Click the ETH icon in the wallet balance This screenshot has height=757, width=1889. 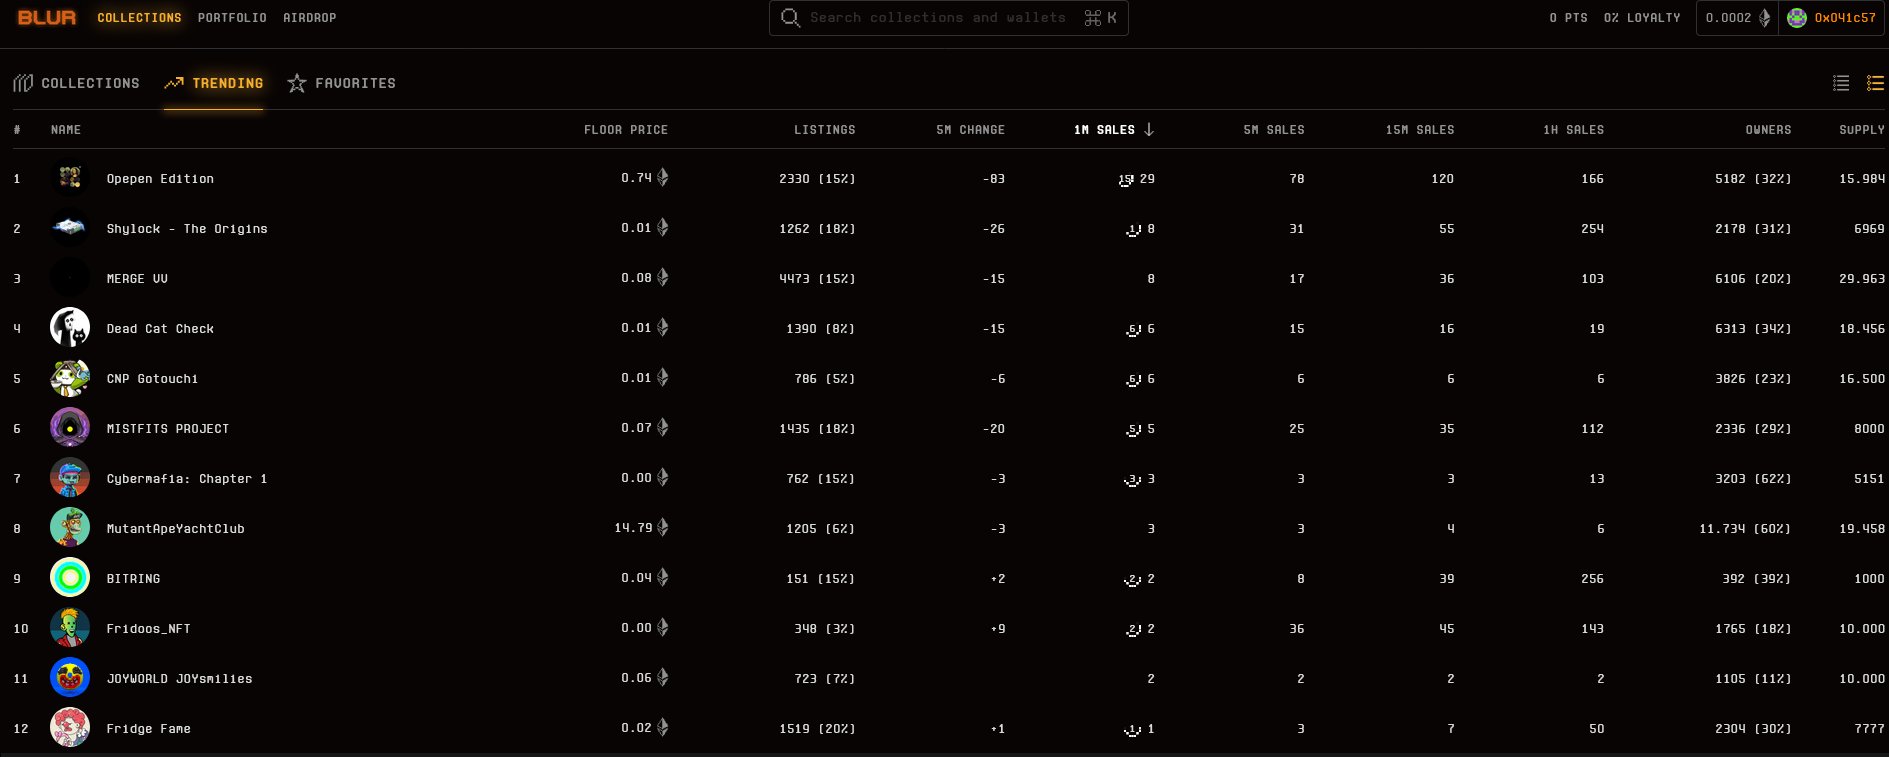[1764, 18]
